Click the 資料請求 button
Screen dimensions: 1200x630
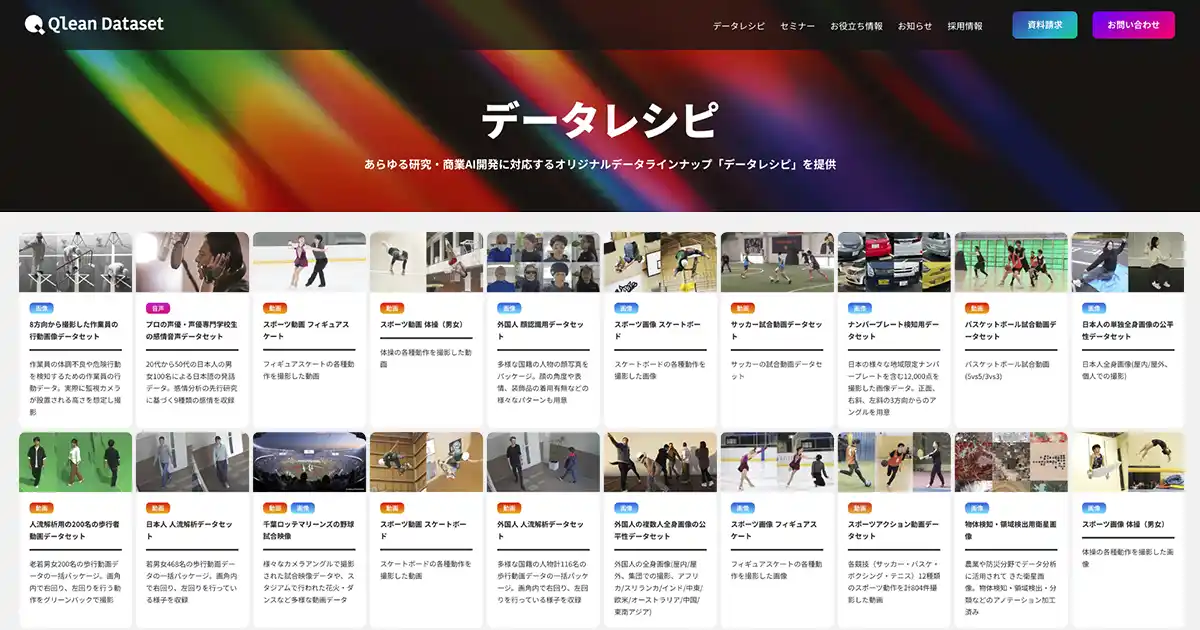point(1044,25)
